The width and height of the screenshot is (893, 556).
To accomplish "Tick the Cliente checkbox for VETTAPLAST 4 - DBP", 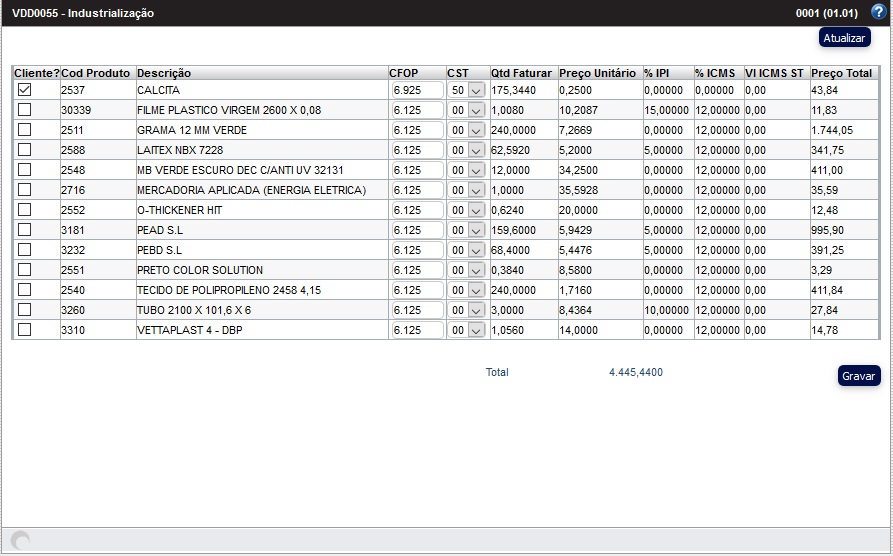I will pos(25,330).
